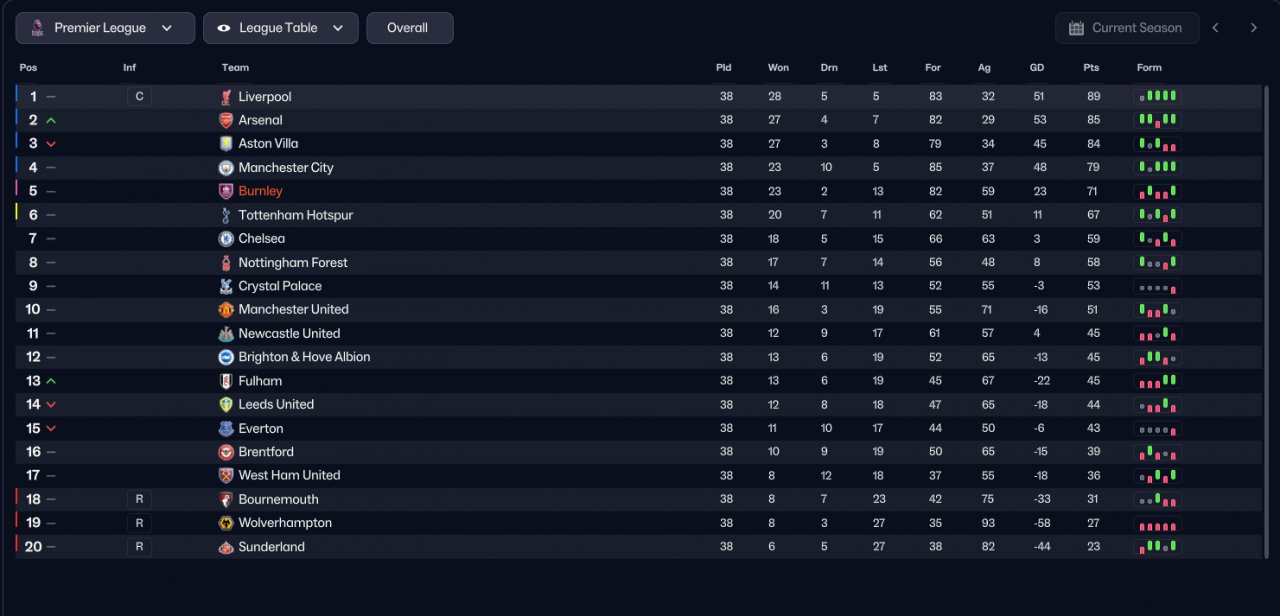Click the Chelsea club badge icon
The width and height of the screenshot is (1280, 616).
(226, 239)
